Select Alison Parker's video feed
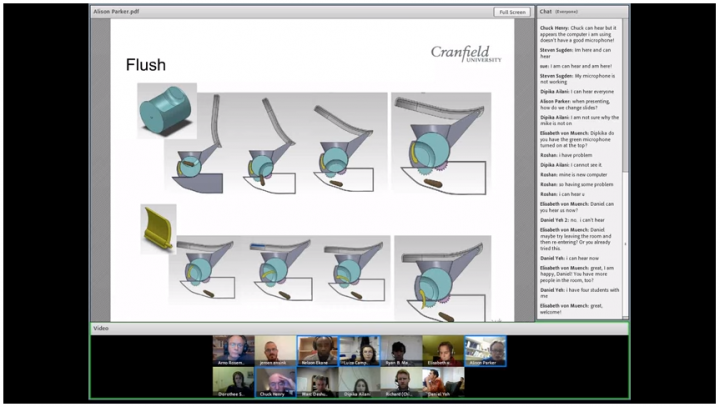The image size is (720, 407). click(x=485, y=350)
